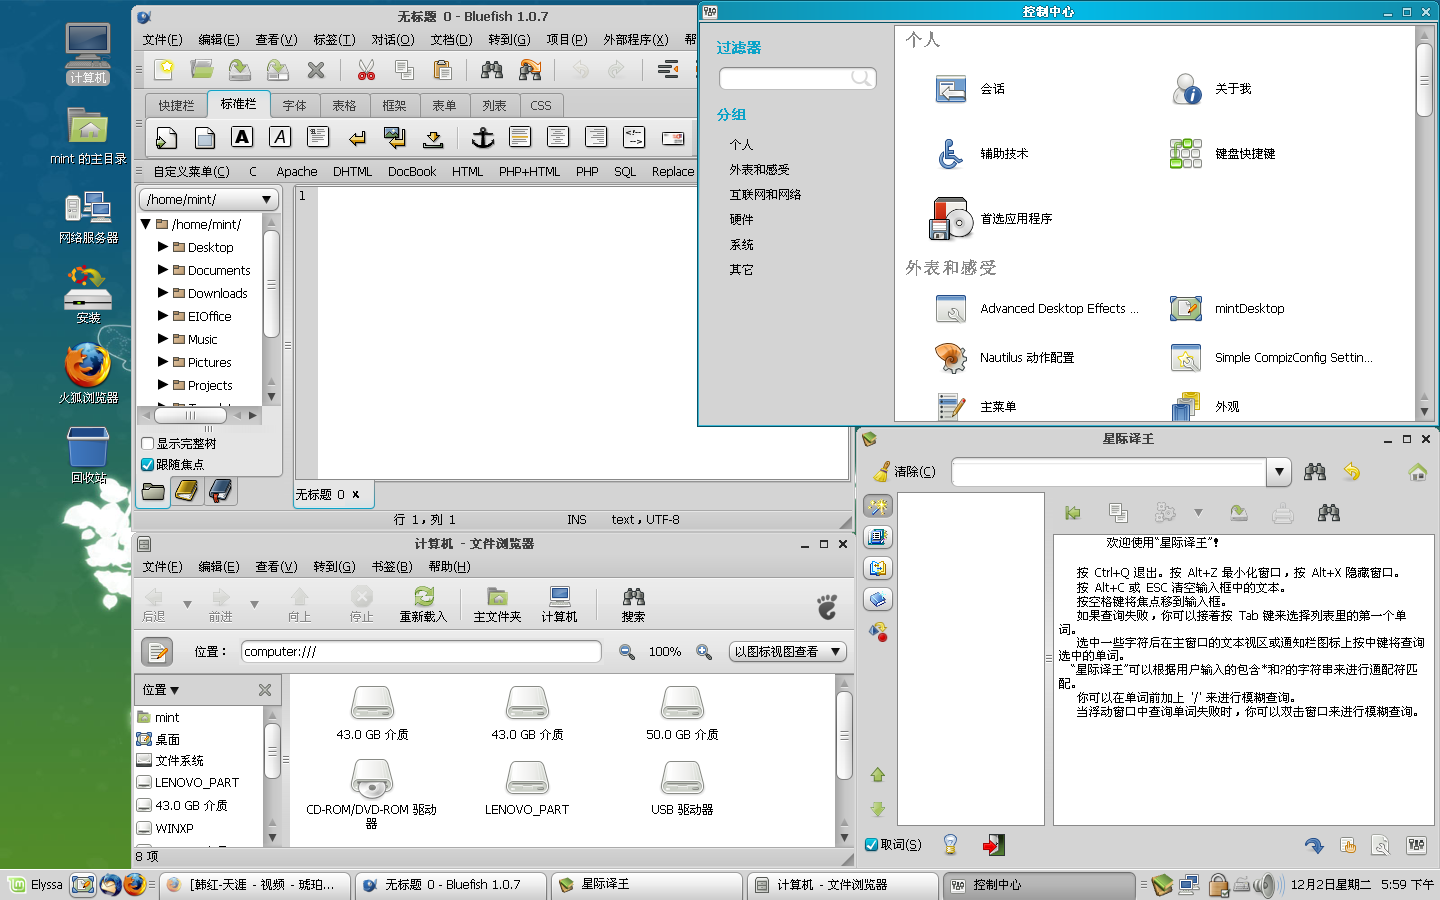Screen dimensions: 1440x900
Task: Click the lightbulb icon in StarDict bottom bar
Action: (950, 845)
